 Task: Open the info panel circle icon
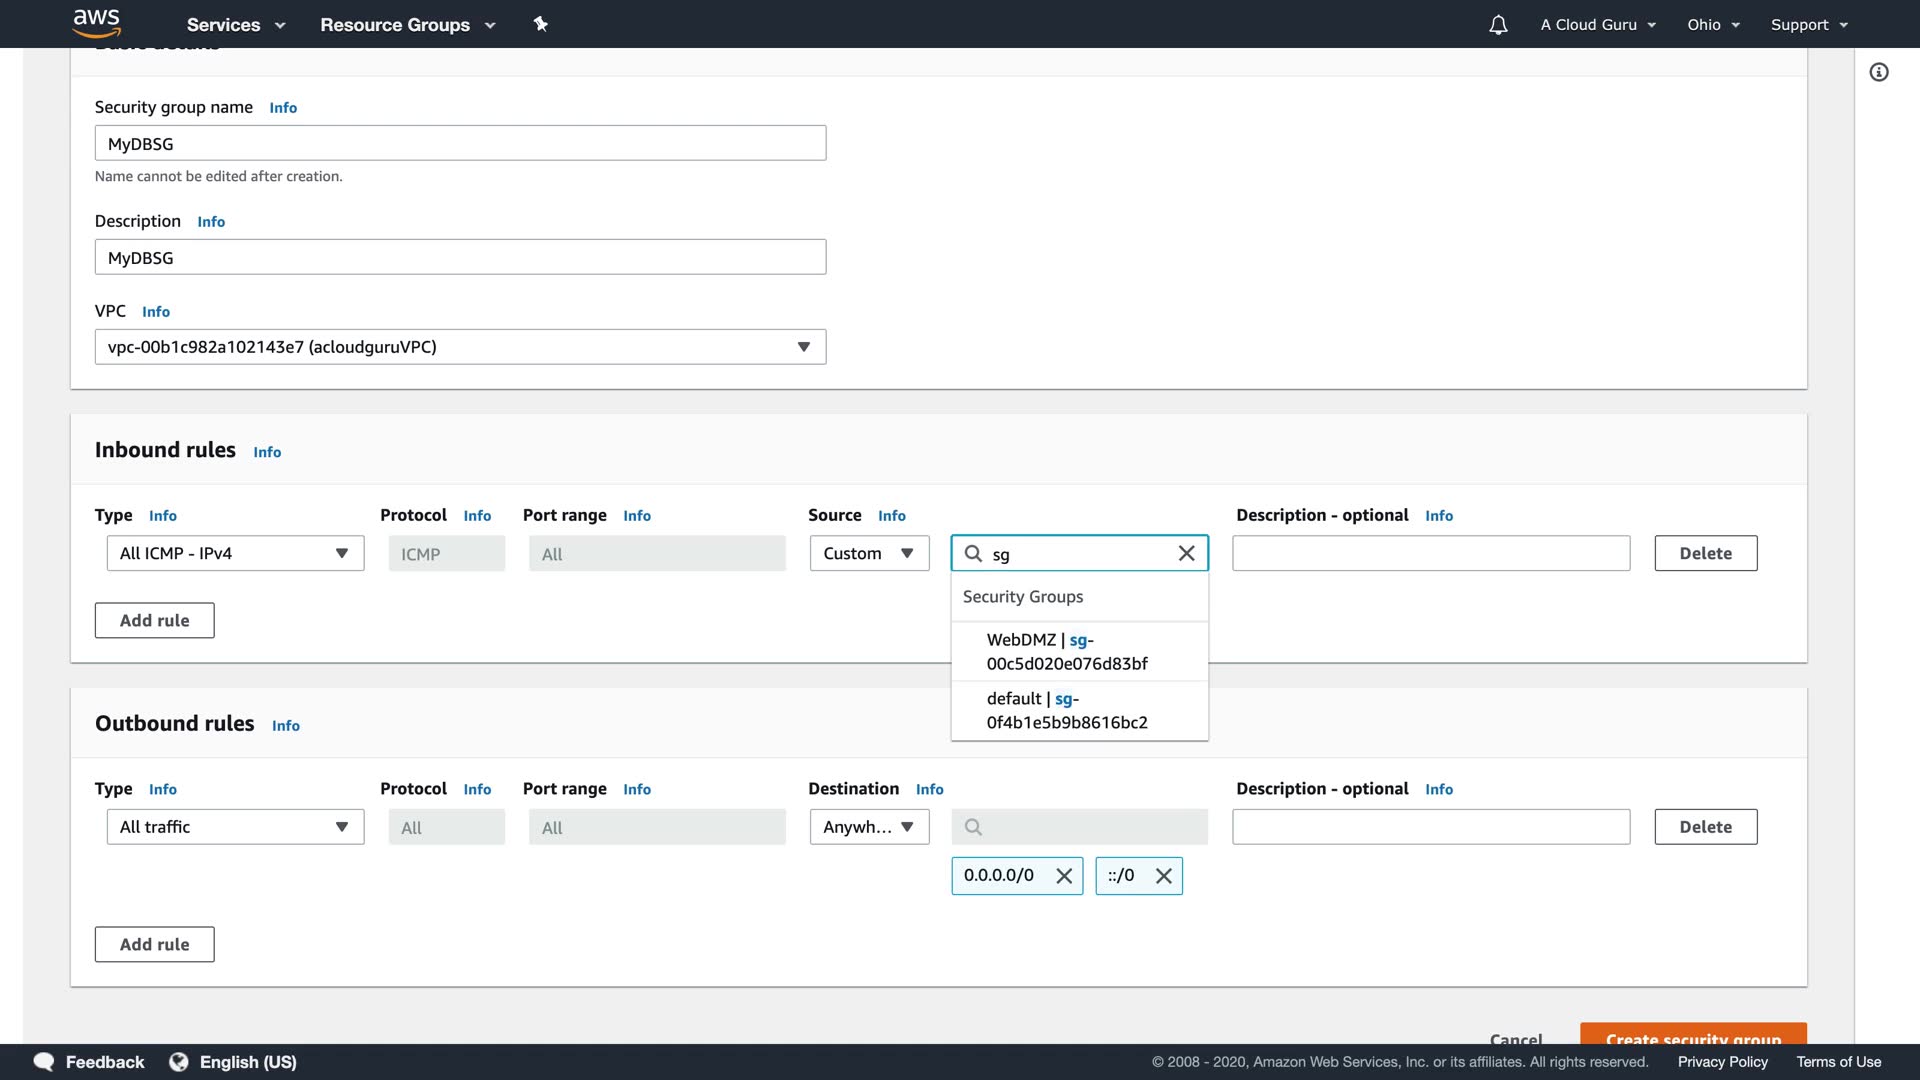point(1879,72)
